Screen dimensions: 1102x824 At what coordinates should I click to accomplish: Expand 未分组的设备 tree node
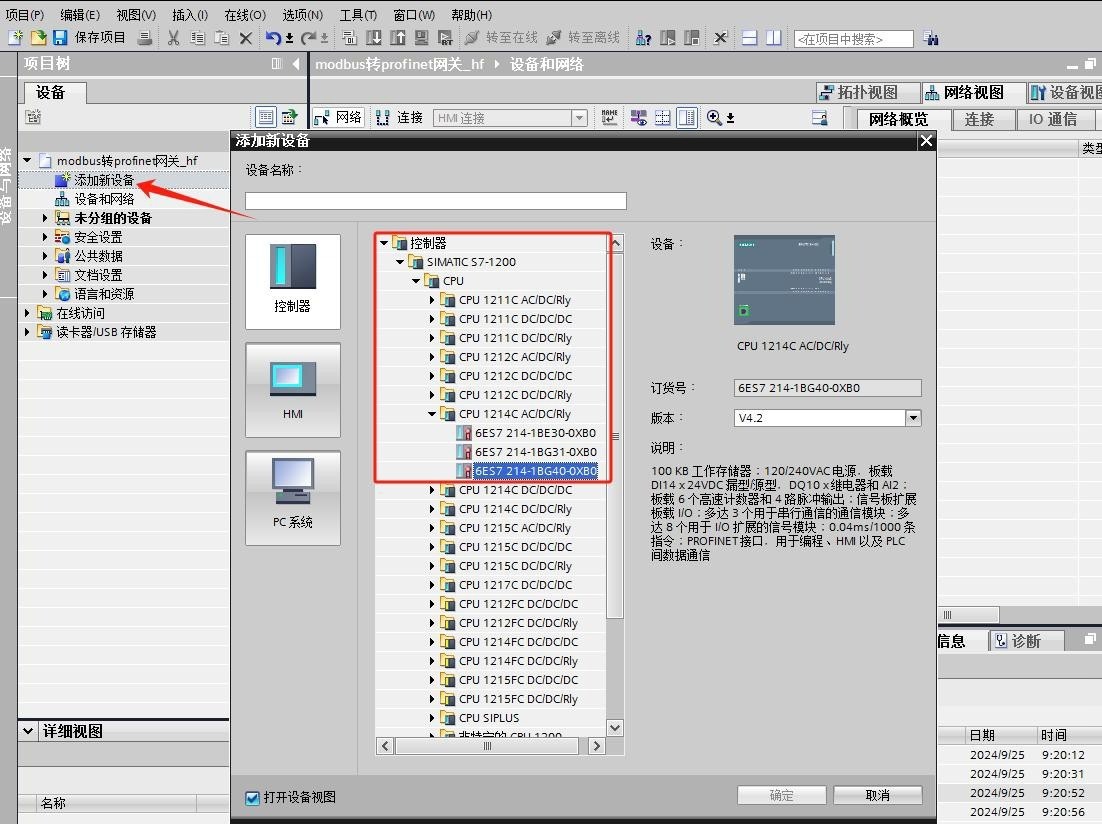pyautogui.click(x=45, y=218)
